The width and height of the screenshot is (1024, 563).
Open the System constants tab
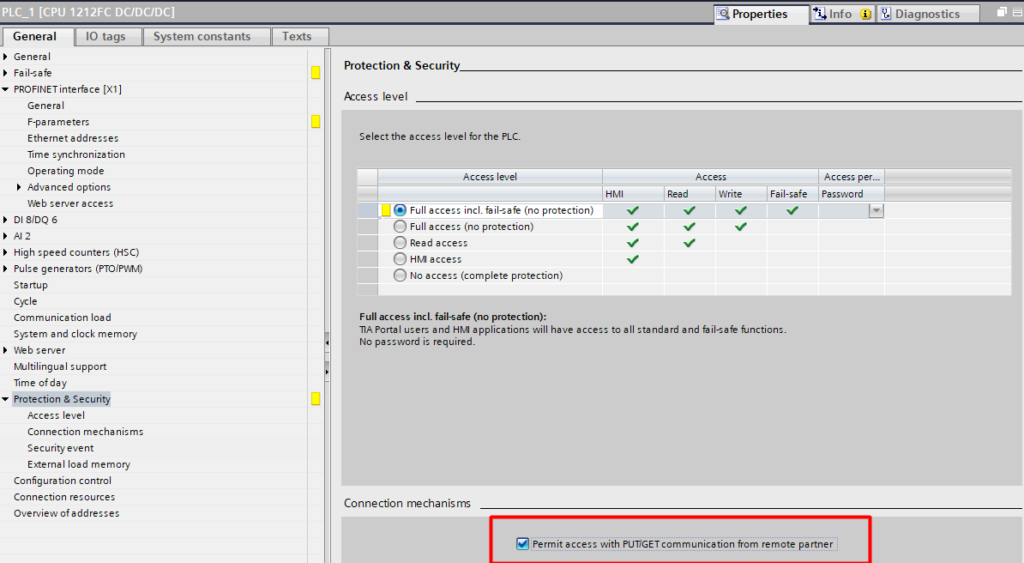click(206, 36)
